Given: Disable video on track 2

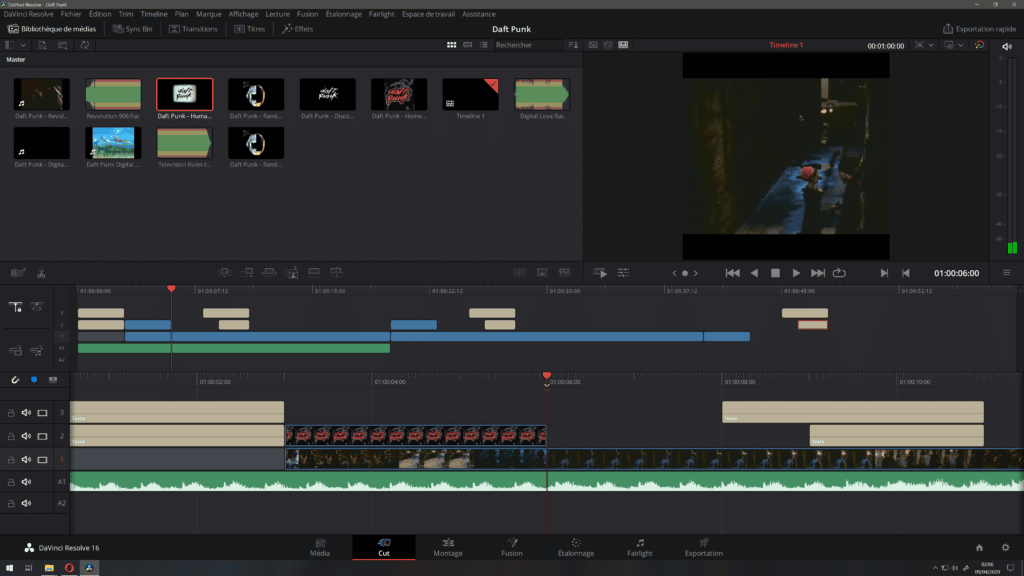Looking at the screenshot, I should pos(42,436).
